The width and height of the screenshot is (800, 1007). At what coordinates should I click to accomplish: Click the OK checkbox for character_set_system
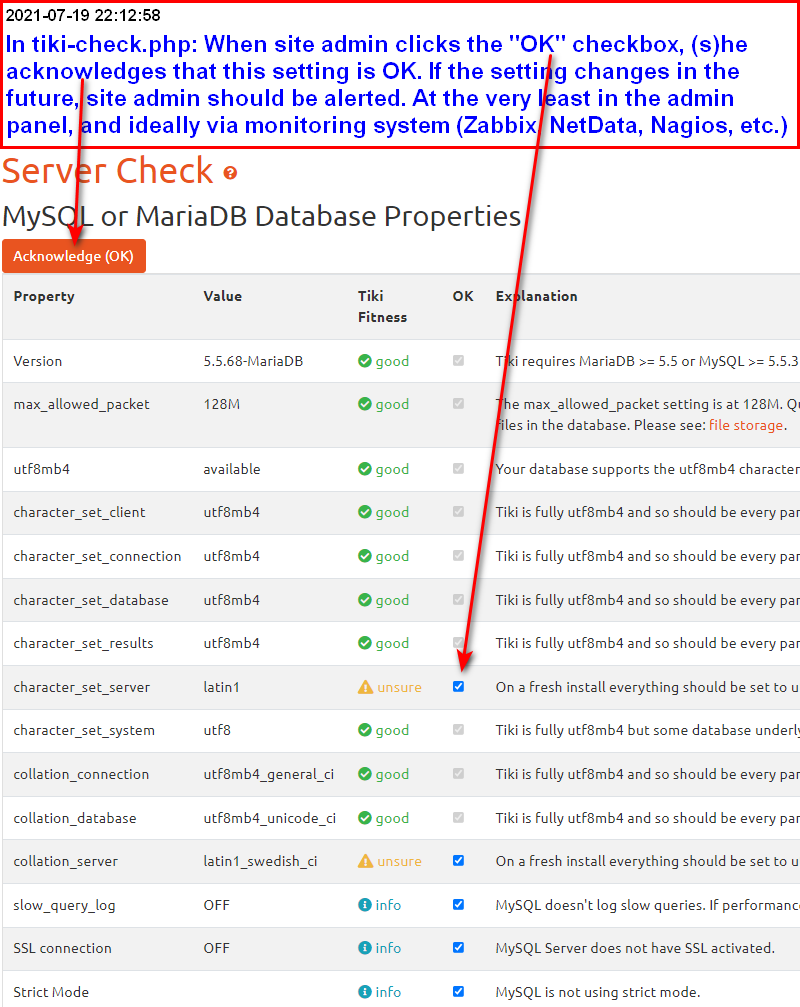pos(458,730)
